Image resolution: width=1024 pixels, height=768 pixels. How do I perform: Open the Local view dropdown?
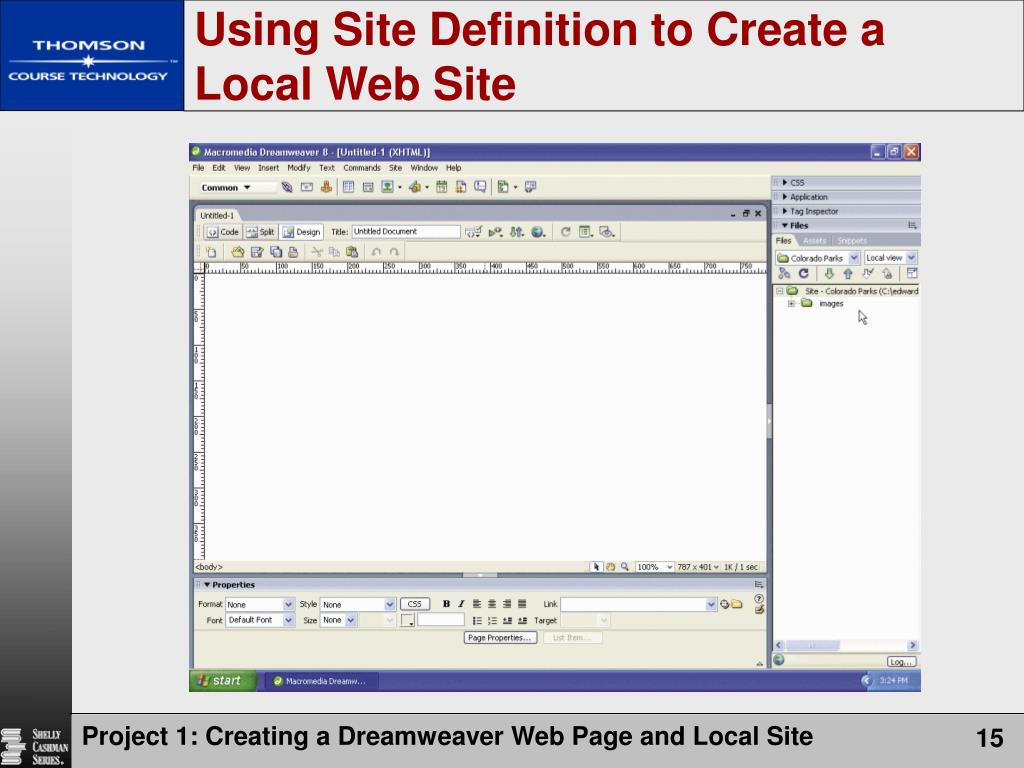891,258
